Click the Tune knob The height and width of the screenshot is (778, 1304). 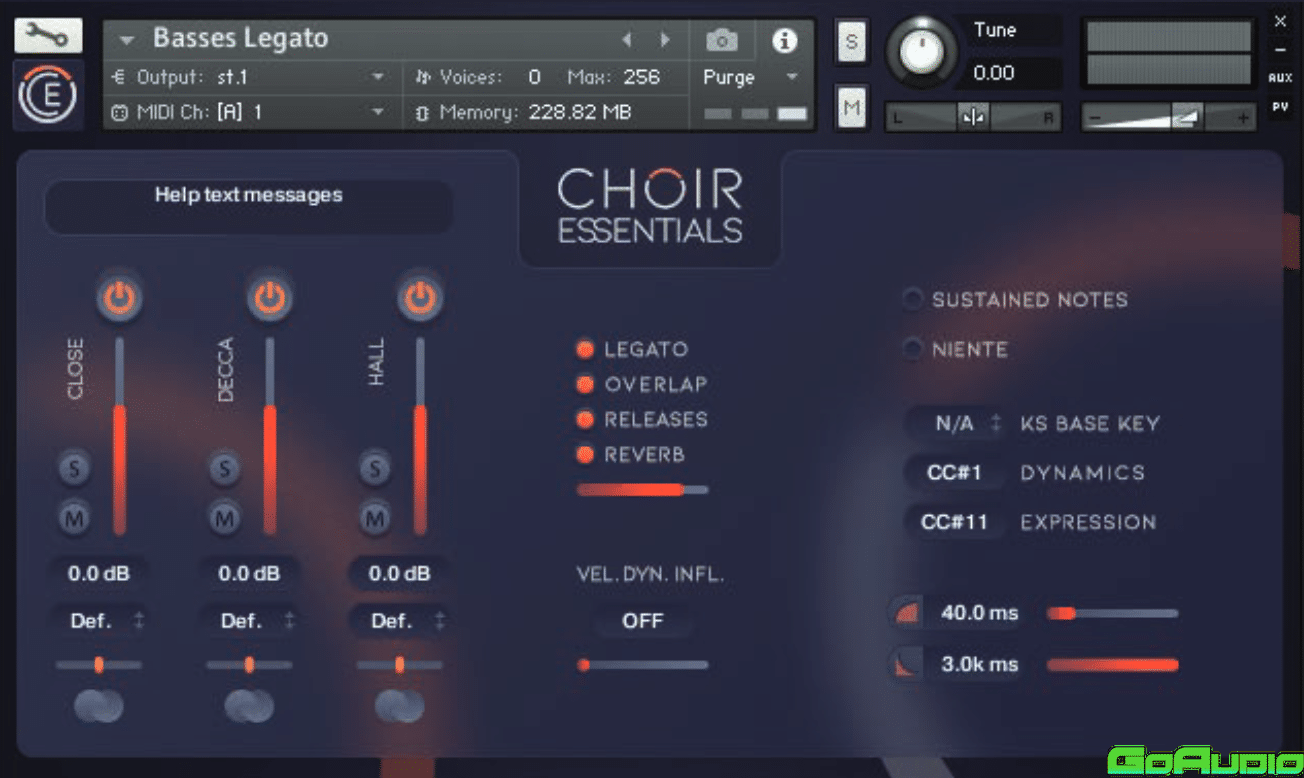pyautogui.click(x=922, y=50)
